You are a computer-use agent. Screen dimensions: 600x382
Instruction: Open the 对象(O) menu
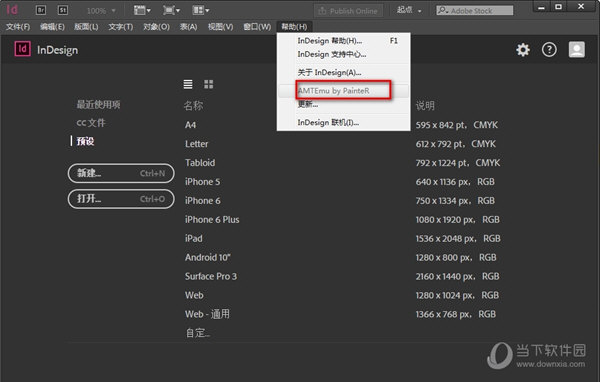pyautogui.click(x=156, y=27)
